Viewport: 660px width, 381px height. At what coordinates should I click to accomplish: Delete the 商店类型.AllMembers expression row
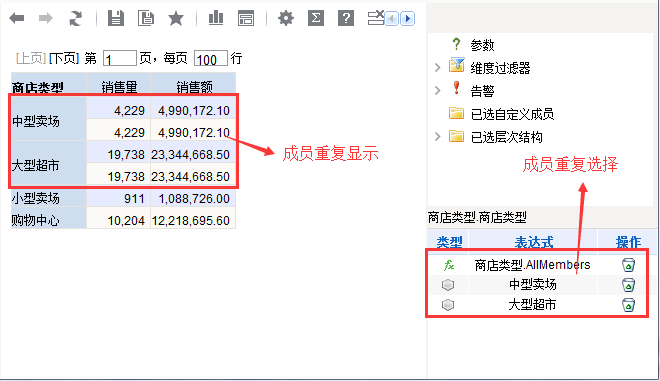(x=628, y=265)
